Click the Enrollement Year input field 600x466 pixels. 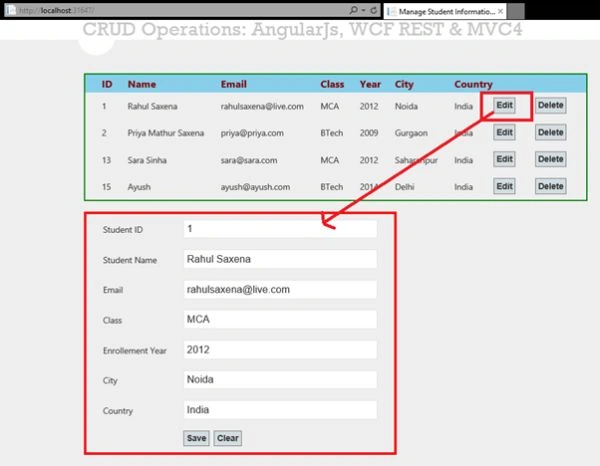click(280, 350)
